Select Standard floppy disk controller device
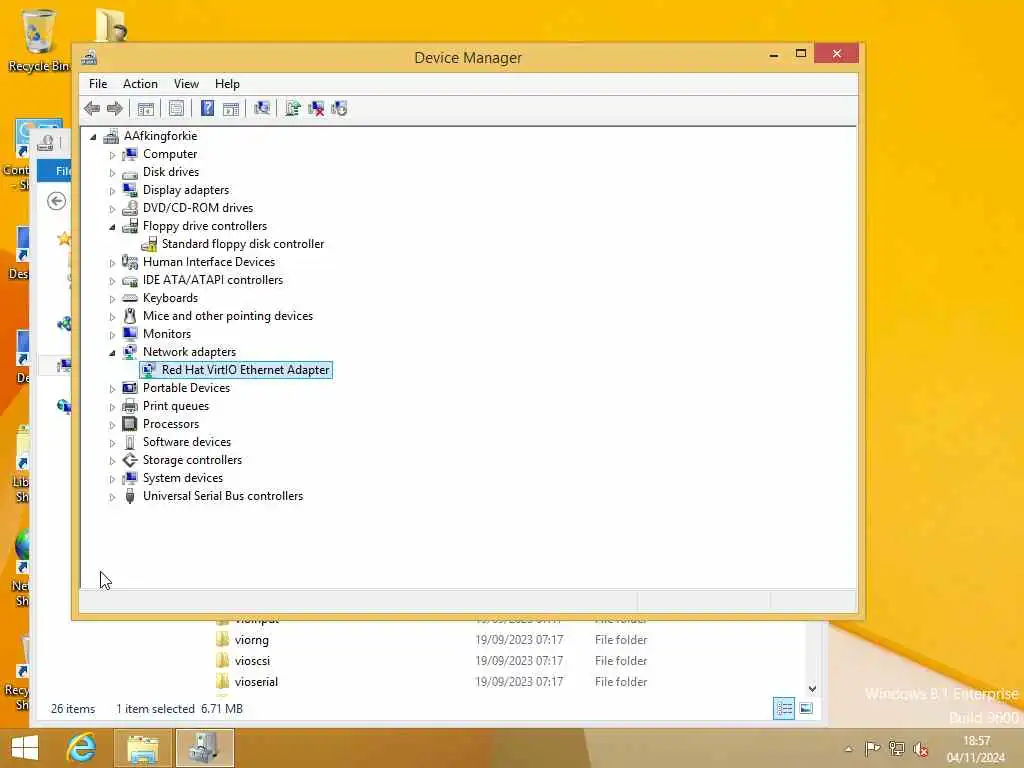 point(242,244)
